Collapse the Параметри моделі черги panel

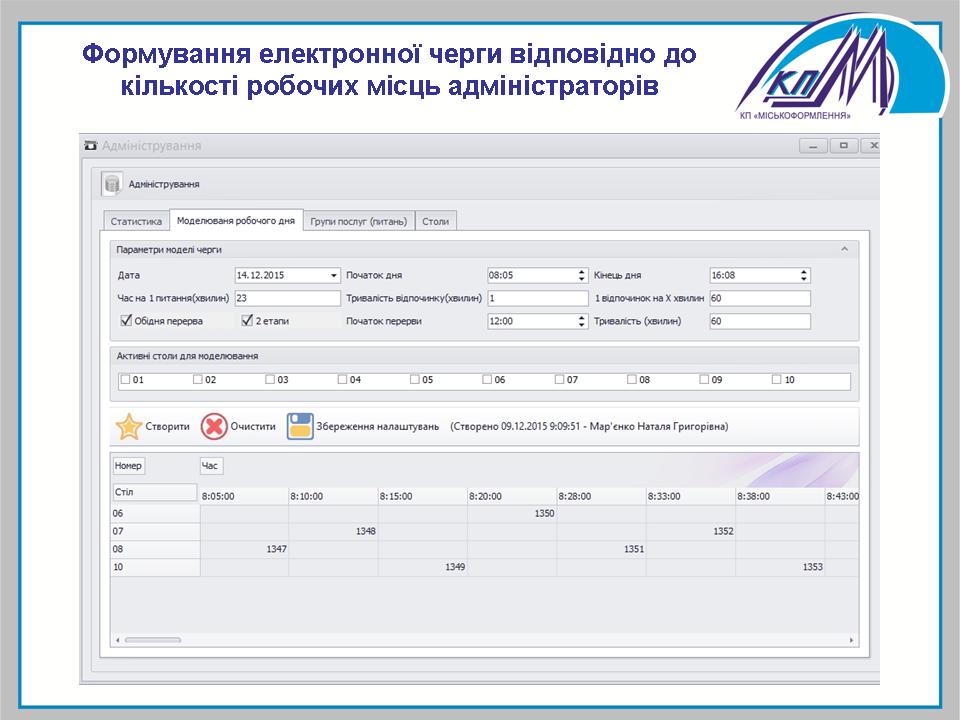(844, 248)
